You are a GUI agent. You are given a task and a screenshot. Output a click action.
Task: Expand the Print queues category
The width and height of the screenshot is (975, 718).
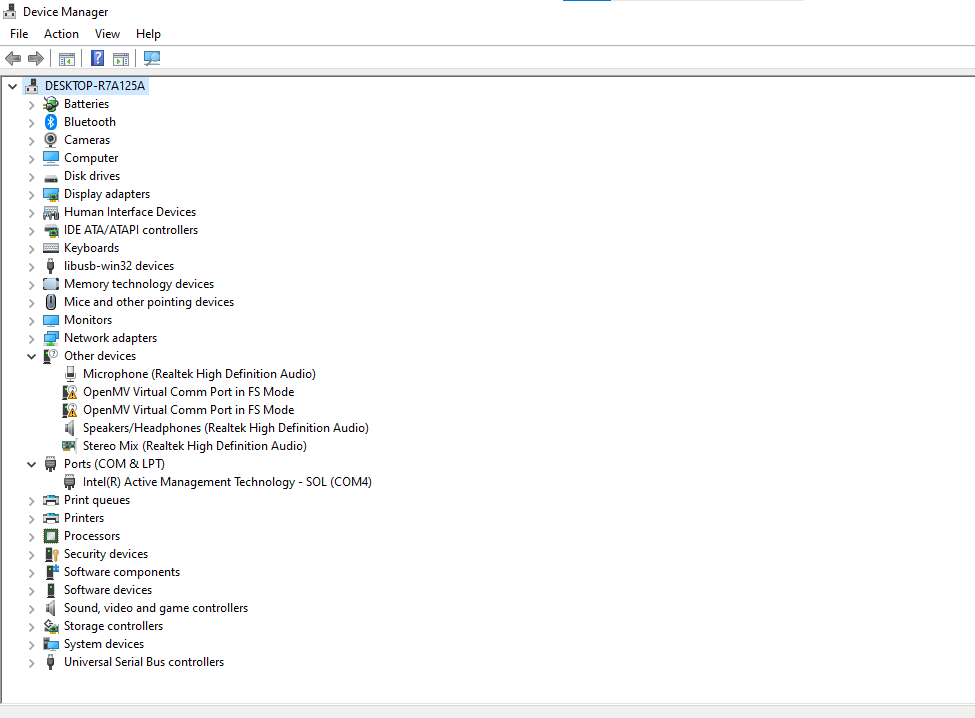tap(32, 500)
